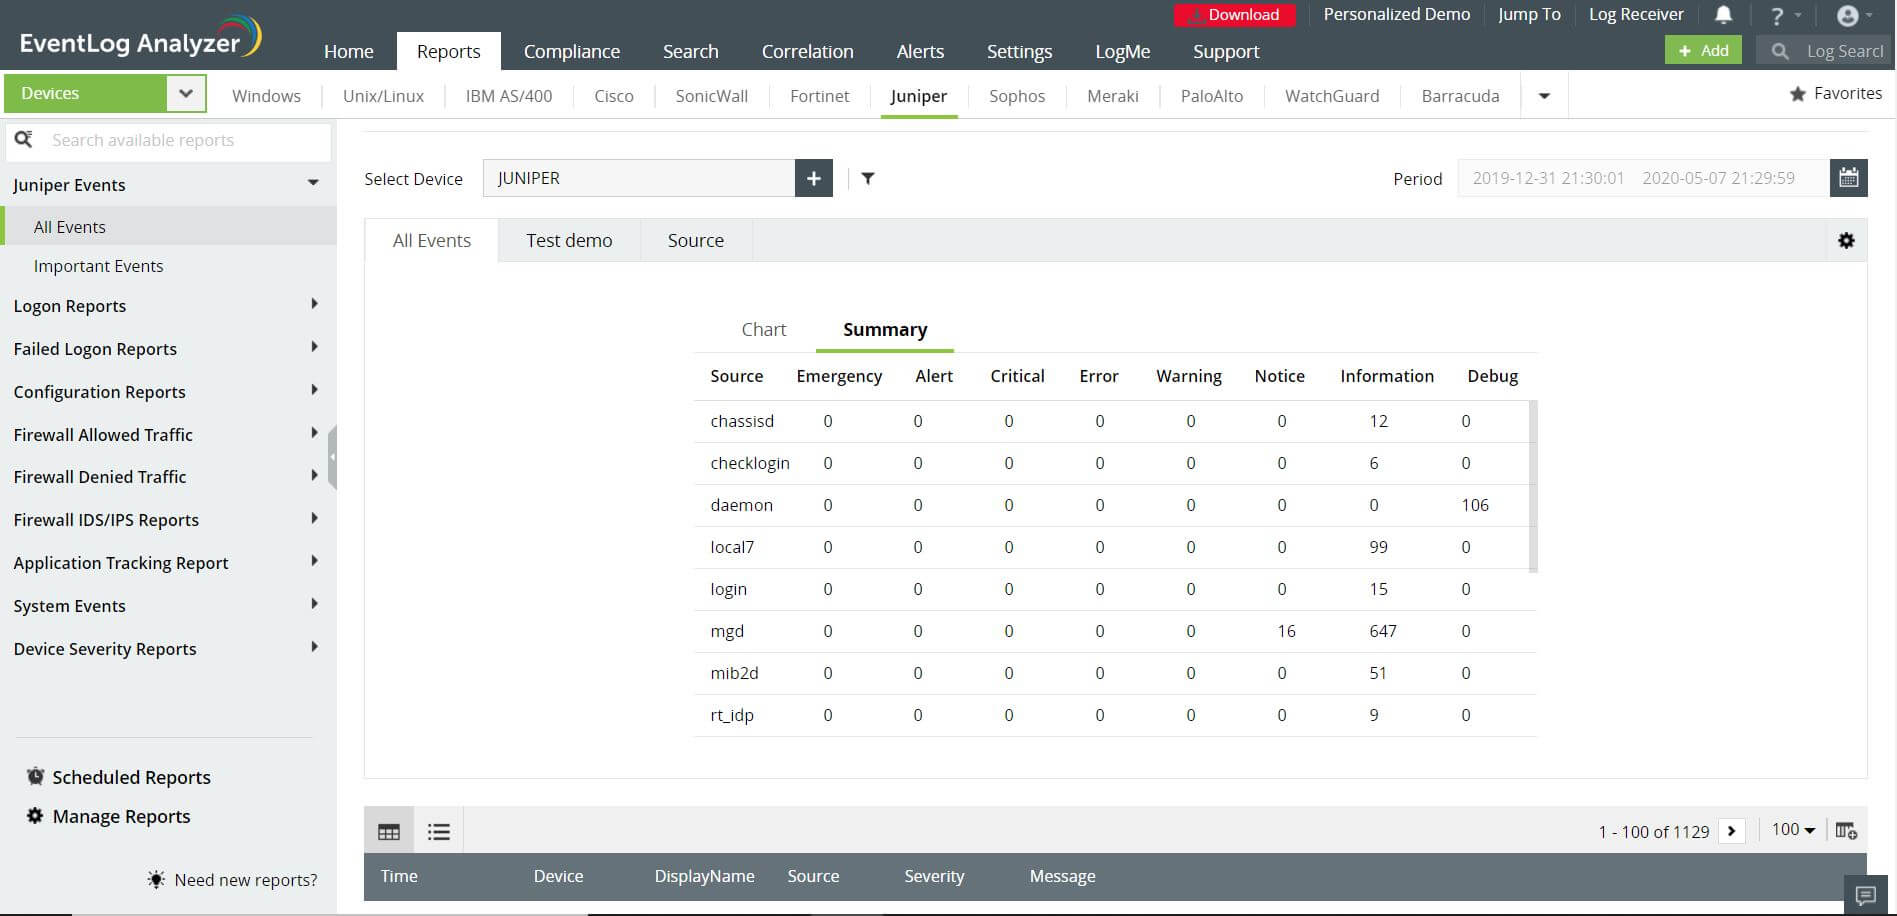This screenshot has height=916, width=1897.
Task: Open the Settings tab
Action: [x=1019, y=51]
